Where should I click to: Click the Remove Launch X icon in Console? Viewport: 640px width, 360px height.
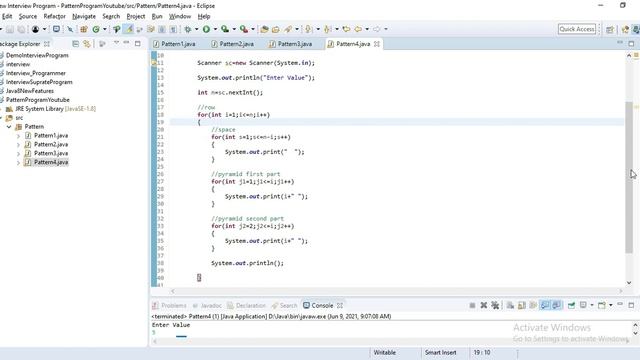point(484,305)
